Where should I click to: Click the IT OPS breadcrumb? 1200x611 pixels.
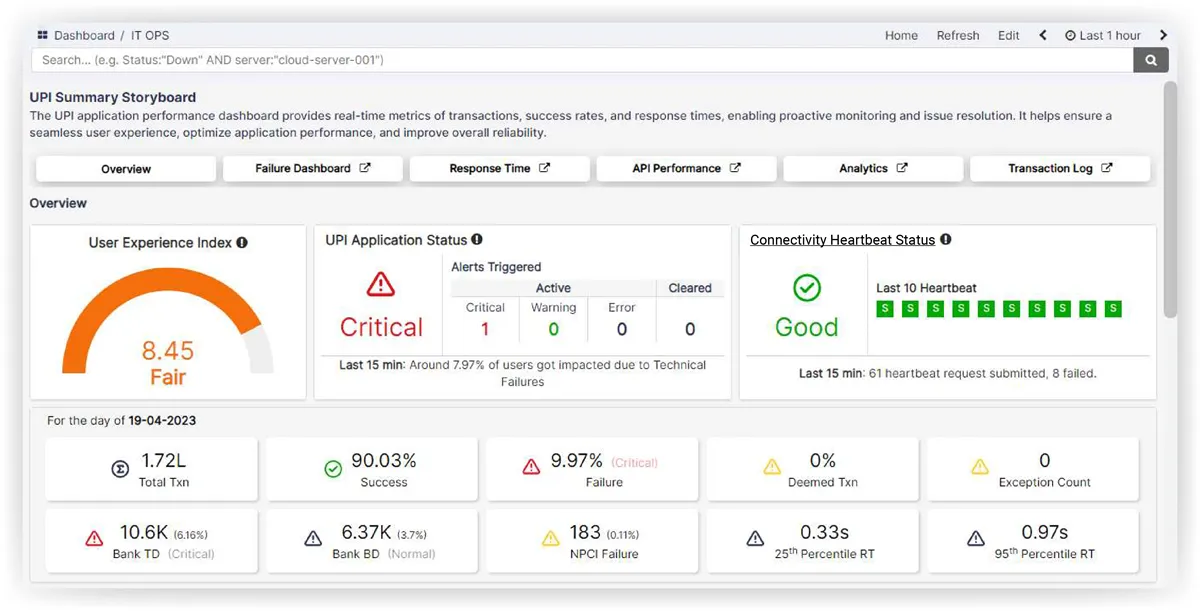click(x=151, y=35)
